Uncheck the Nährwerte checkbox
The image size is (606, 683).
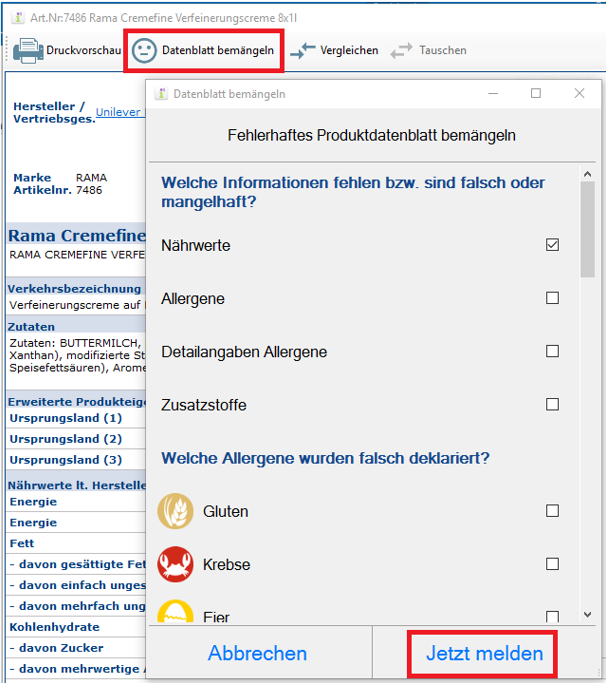coord(552,245)
